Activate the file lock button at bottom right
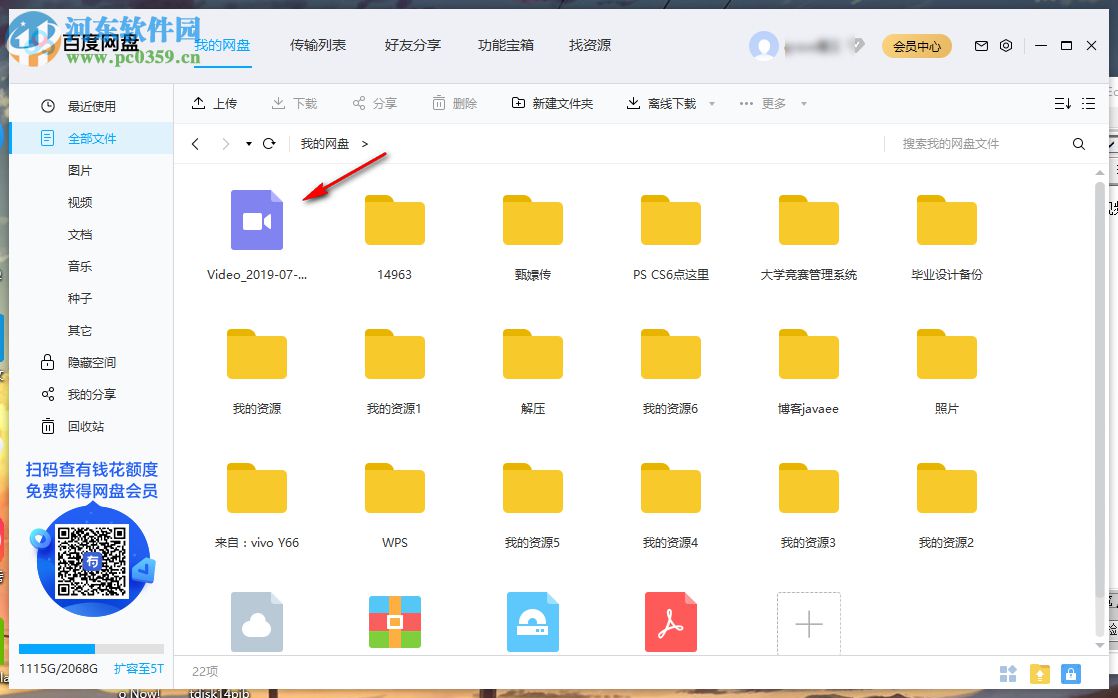Image resolution: width=1118 pixels, height=698 pixels. (x=1073, y=673)
